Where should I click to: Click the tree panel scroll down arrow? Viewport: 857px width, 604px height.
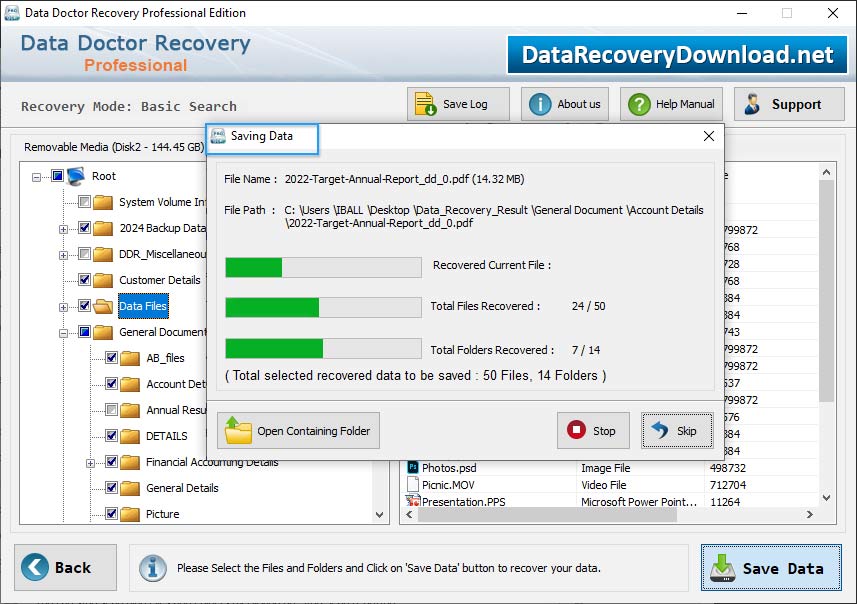click(379, 515)
